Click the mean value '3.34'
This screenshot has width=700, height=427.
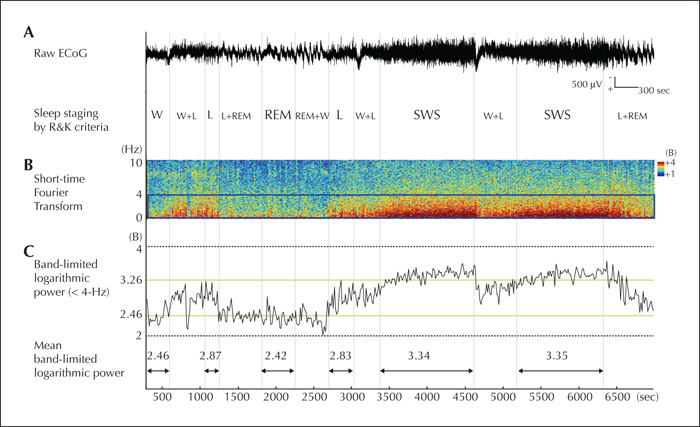point(419,356)
